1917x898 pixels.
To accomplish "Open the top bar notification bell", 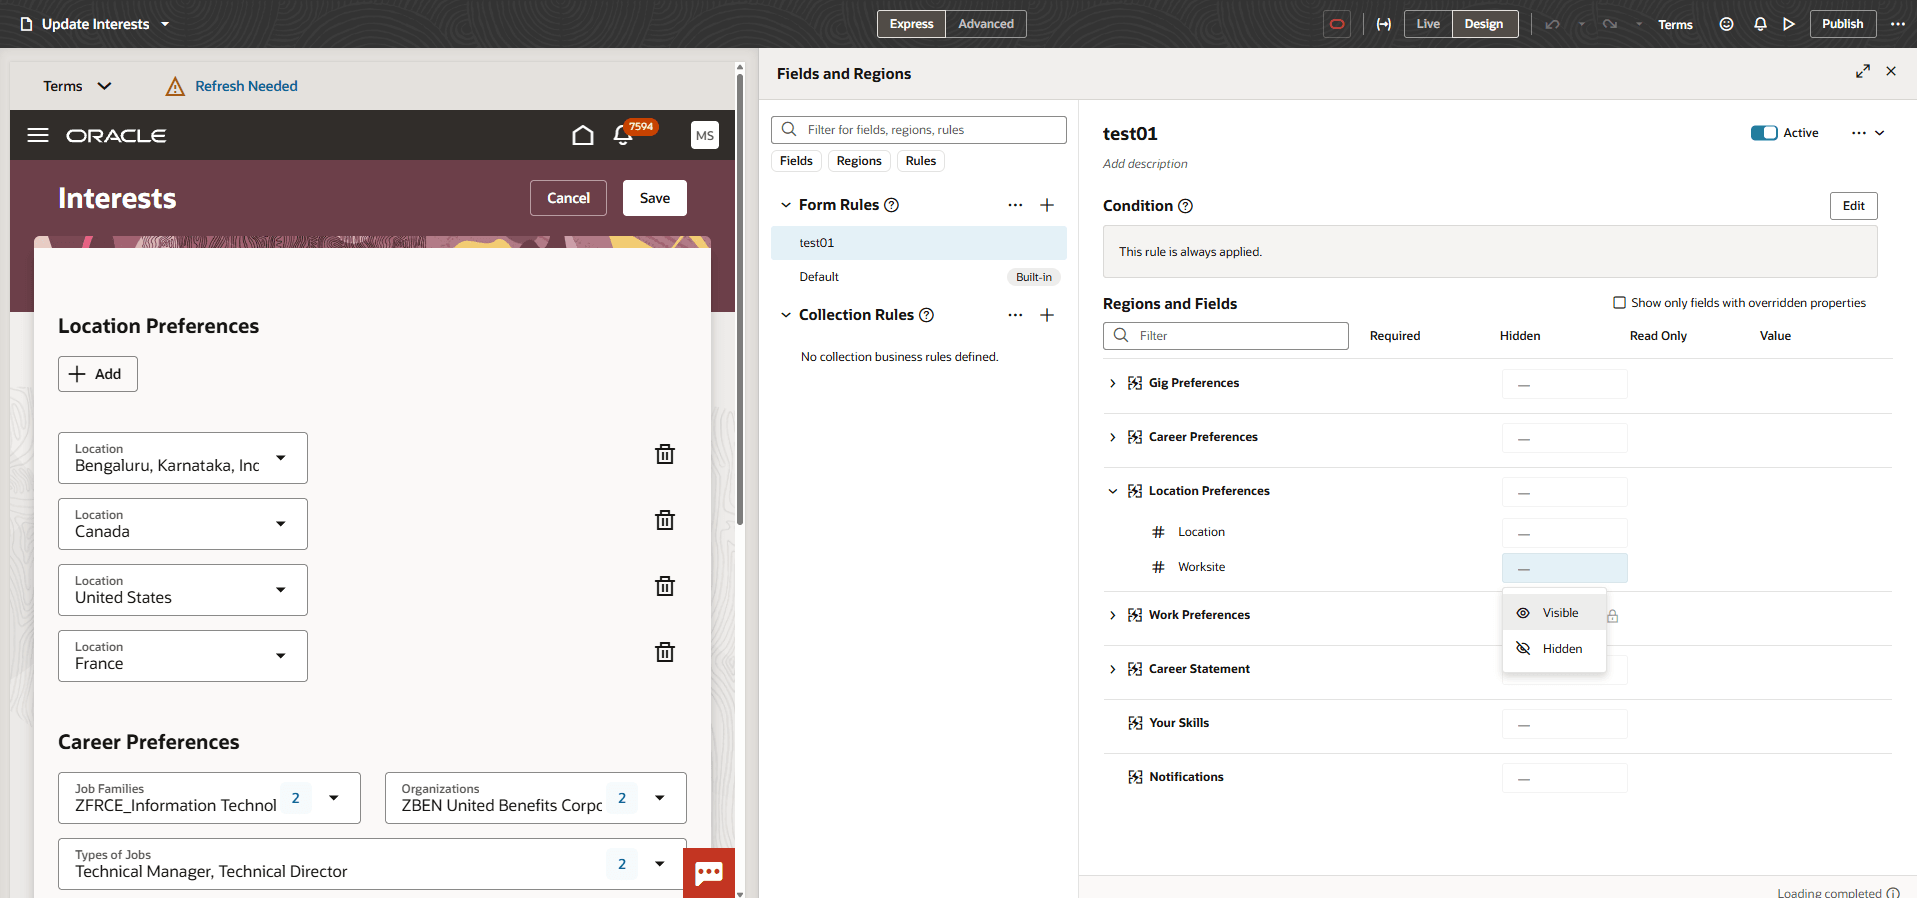I will click(1760, 24).
